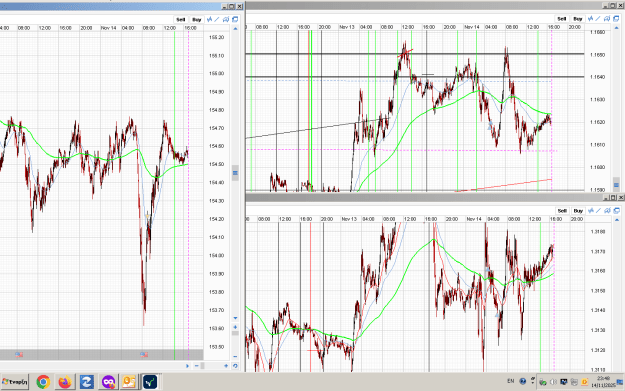Click the volume icon in system tray
625x391 pixels.
553,382
